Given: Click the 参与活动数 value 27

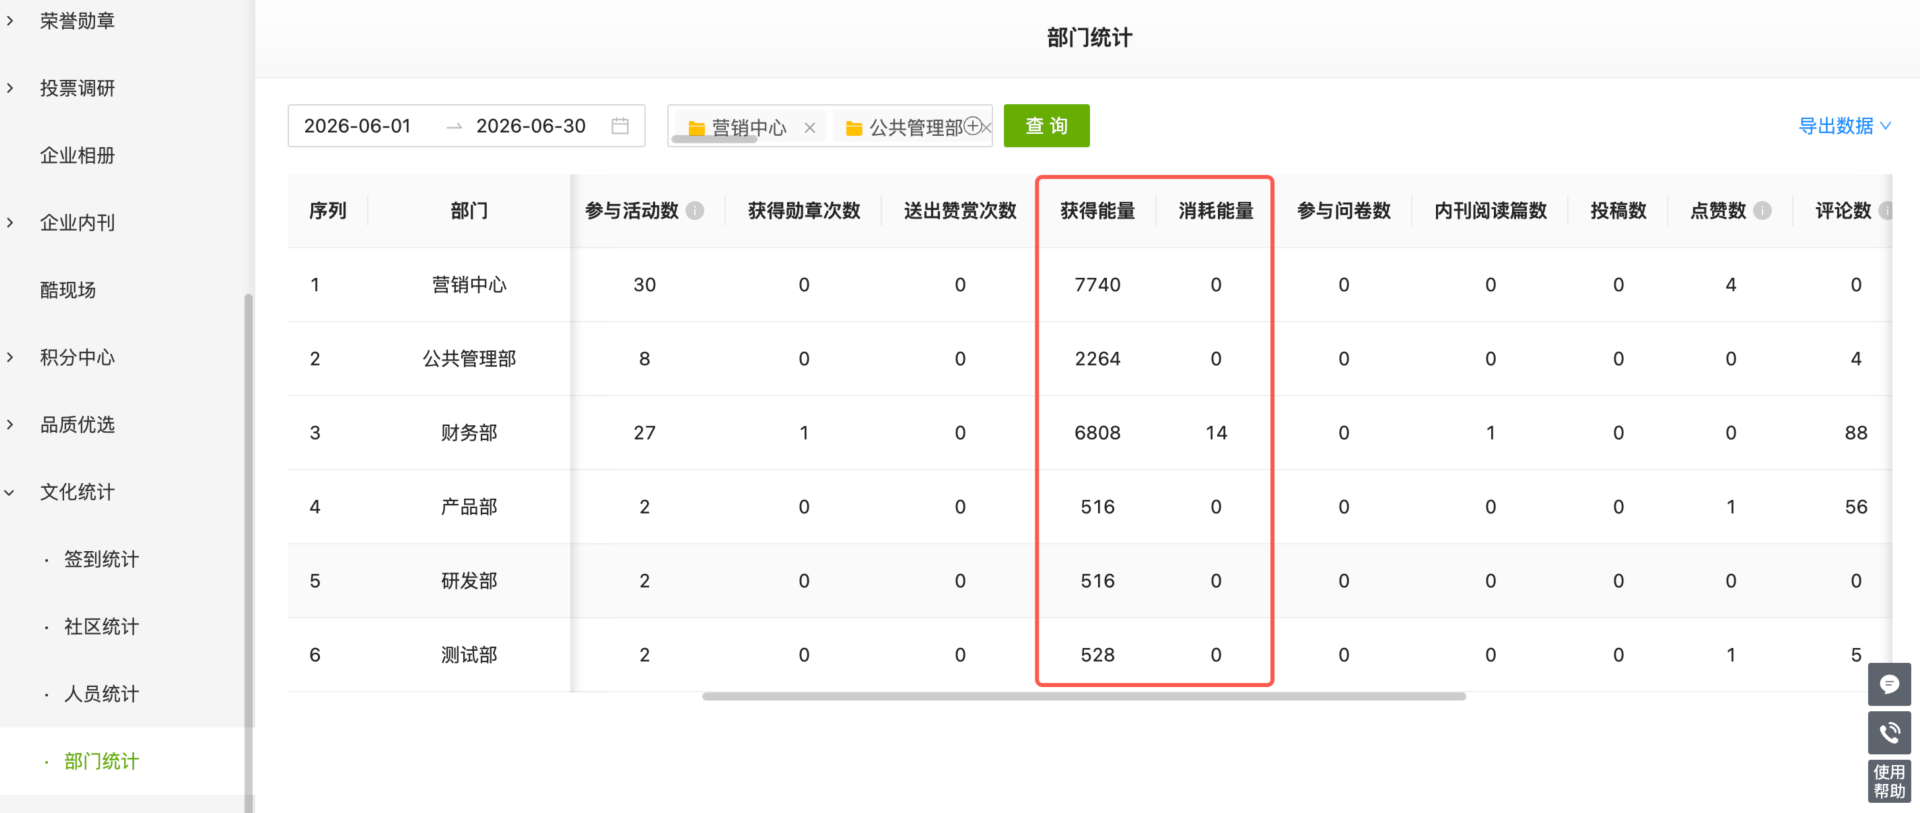Looking at the screenshot, I should pyautogui.click(x=645, y=433).
